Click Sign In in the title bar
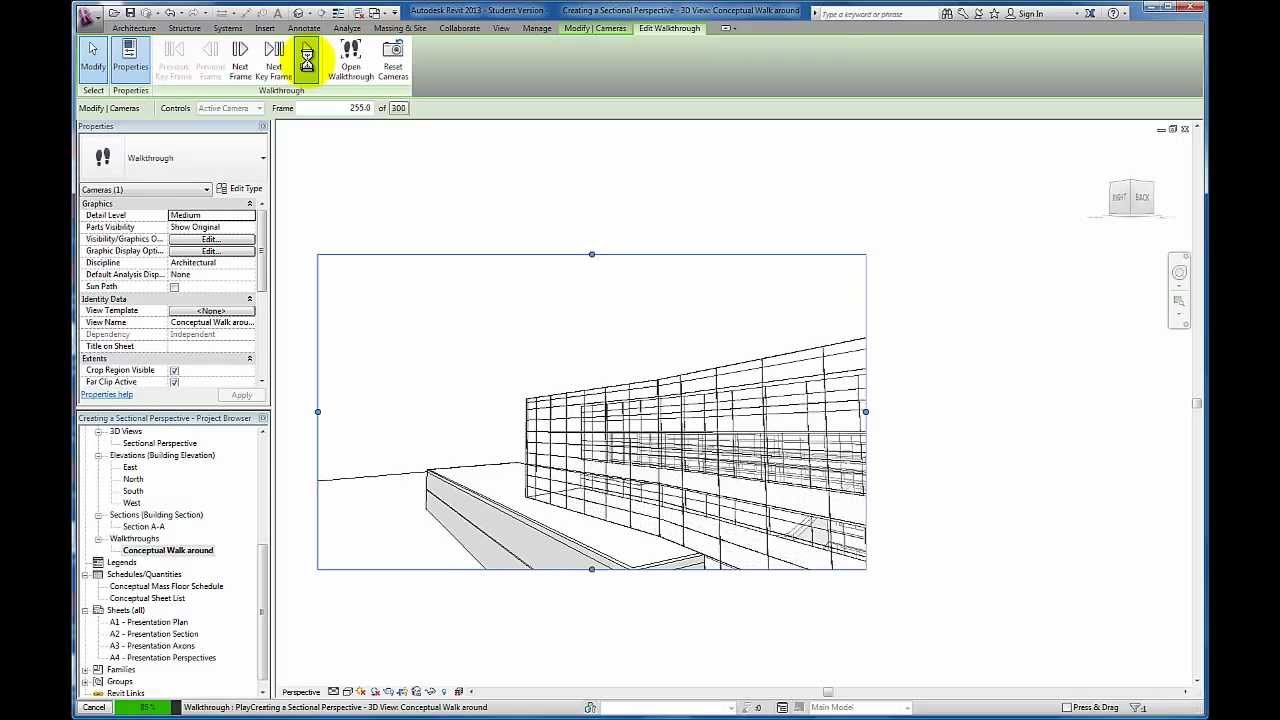1280x720 pixels. pyautogui.click(x=1031, y=14)
